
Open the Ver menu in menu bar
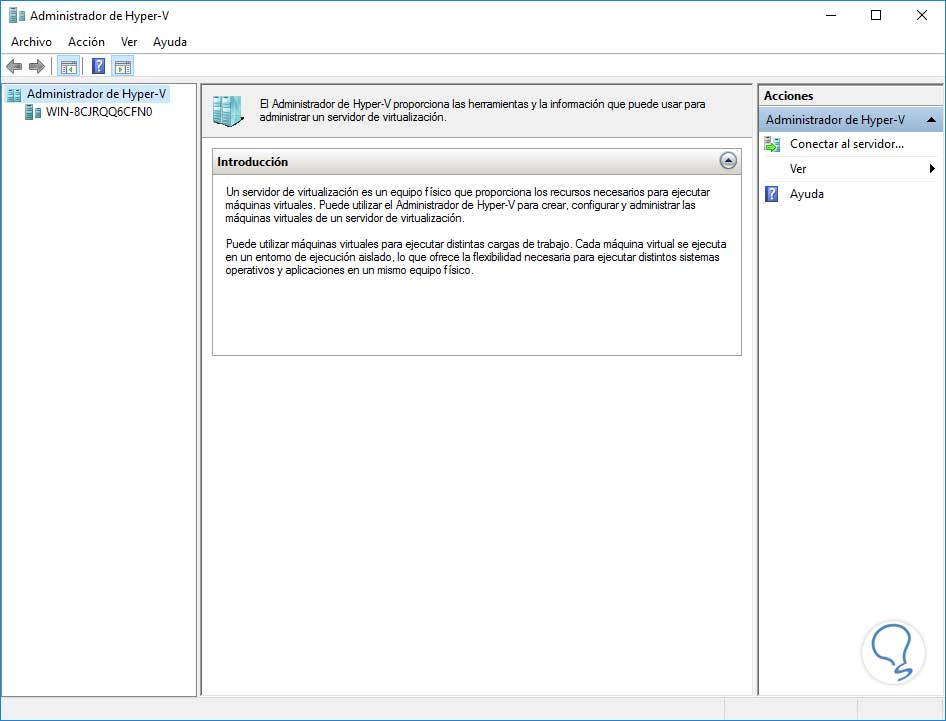click(x=129, y=42)
